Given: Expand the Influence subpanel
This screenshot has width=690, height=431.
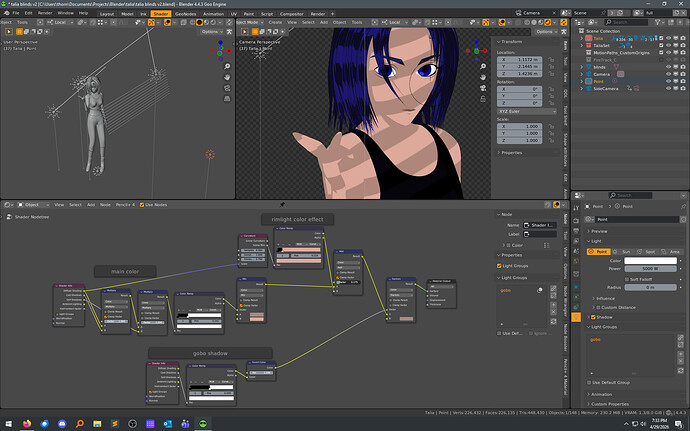Looking at the screenshot, I should click(593, 298).
